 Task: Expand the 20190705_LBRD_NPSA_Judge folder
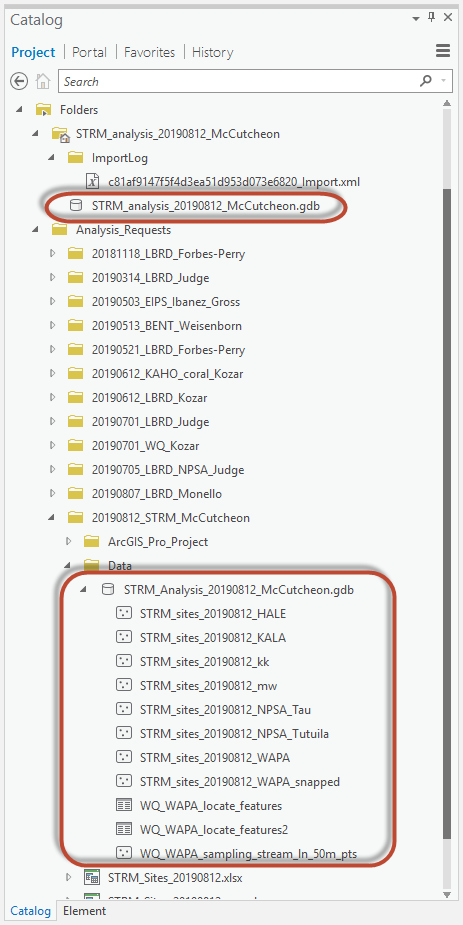coord(52,470)
